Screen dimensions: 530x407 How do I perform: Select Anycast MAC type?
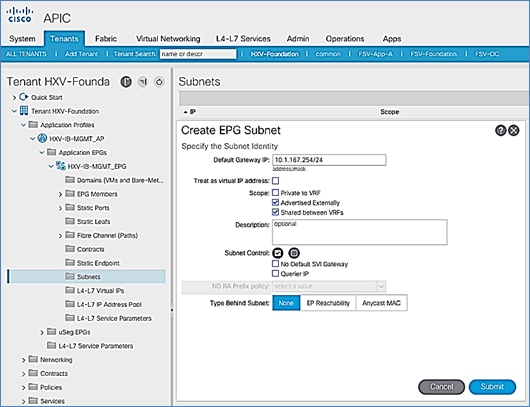381,303
